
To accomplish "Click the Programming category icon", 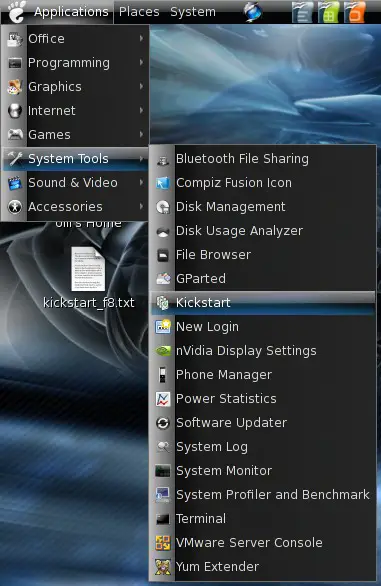I will point(15,63).
